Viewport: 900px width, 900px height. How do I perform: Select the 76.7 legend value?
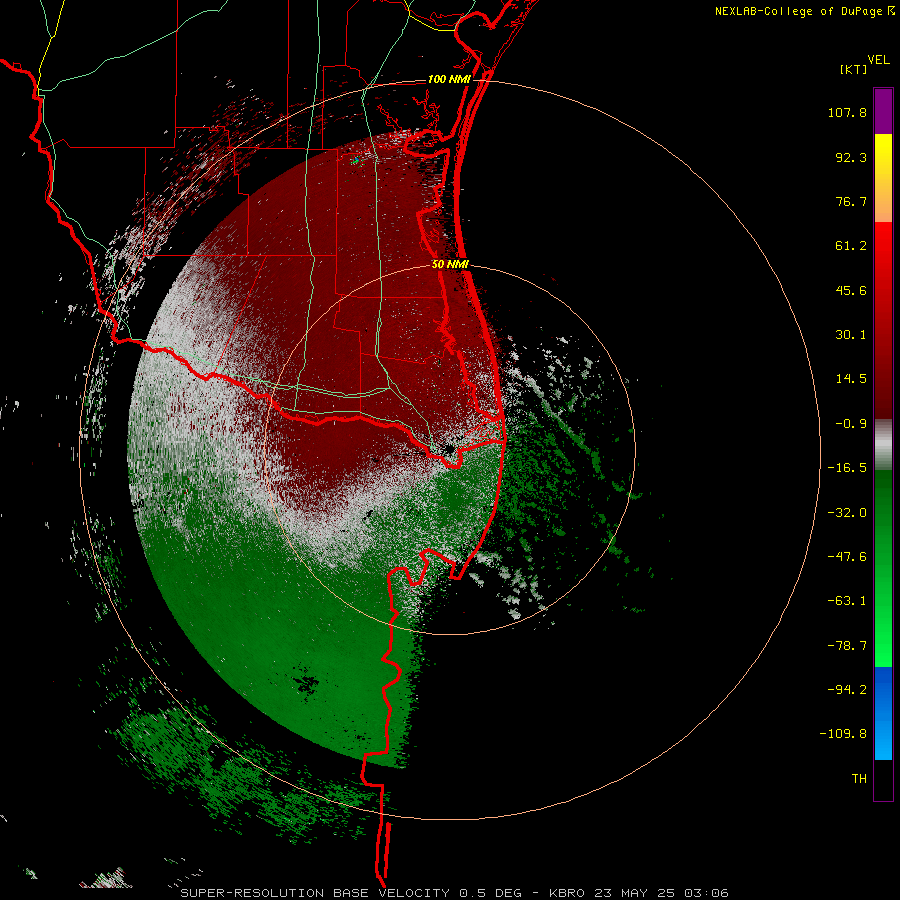click(851, 201)
